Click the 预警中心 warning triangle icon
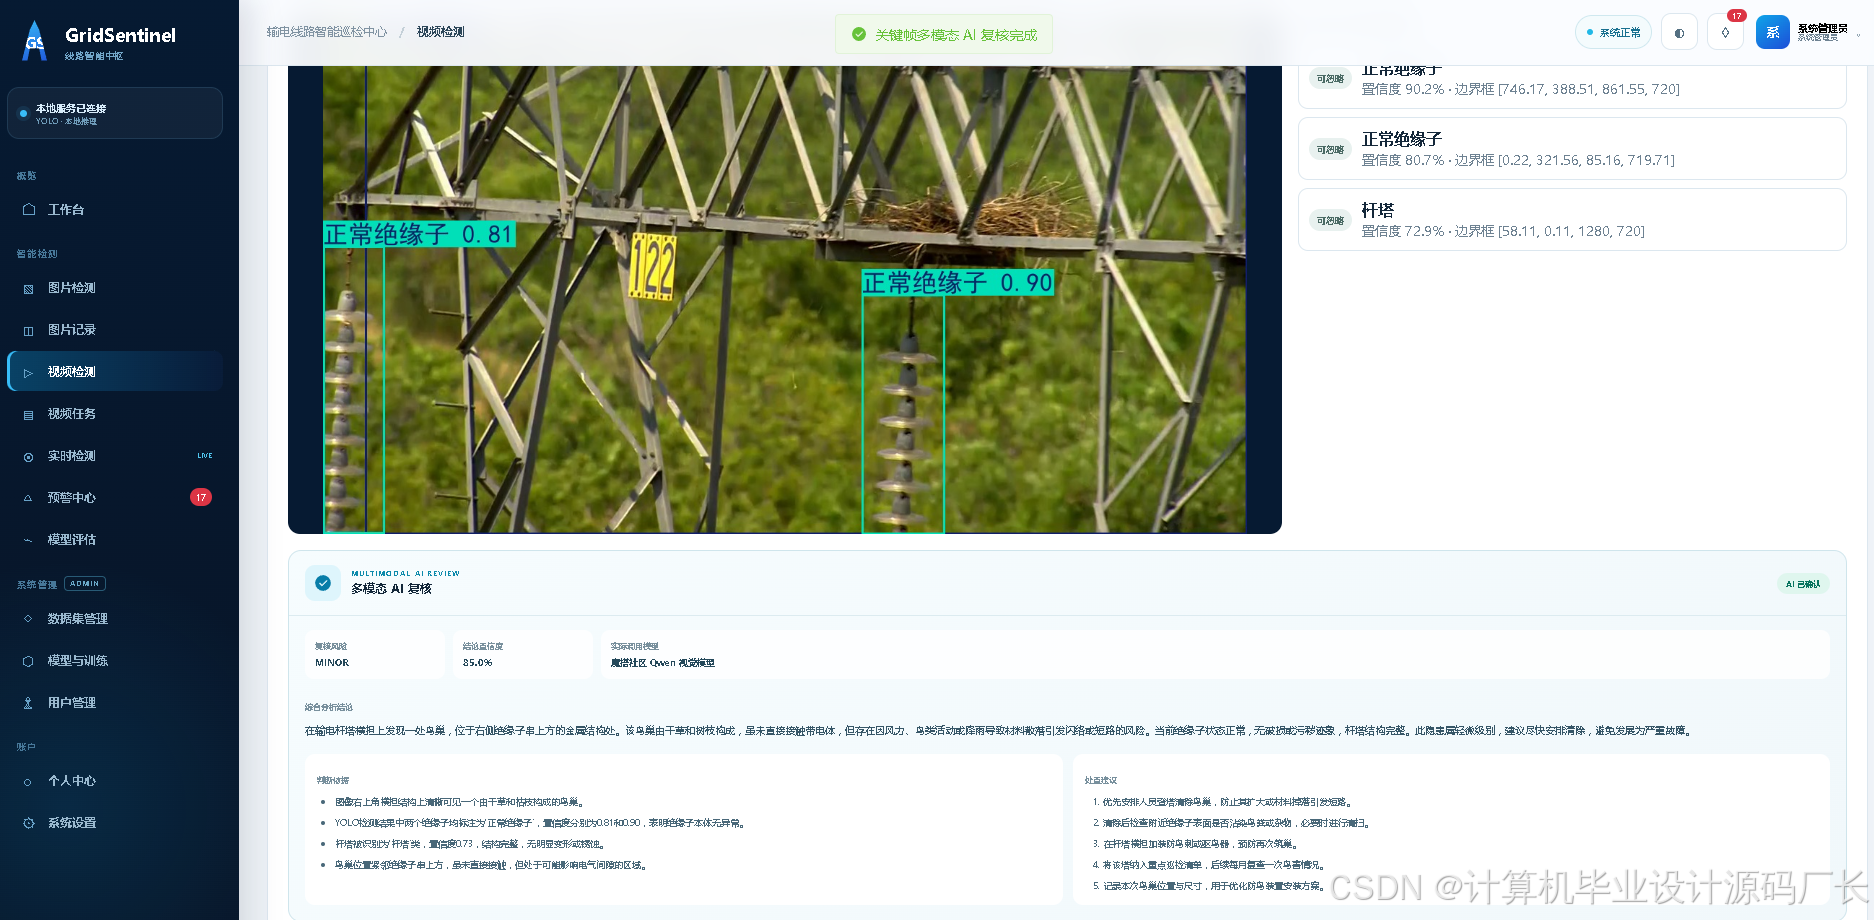The height and width of the screenshot is (920, 1874). coord(28,498)
